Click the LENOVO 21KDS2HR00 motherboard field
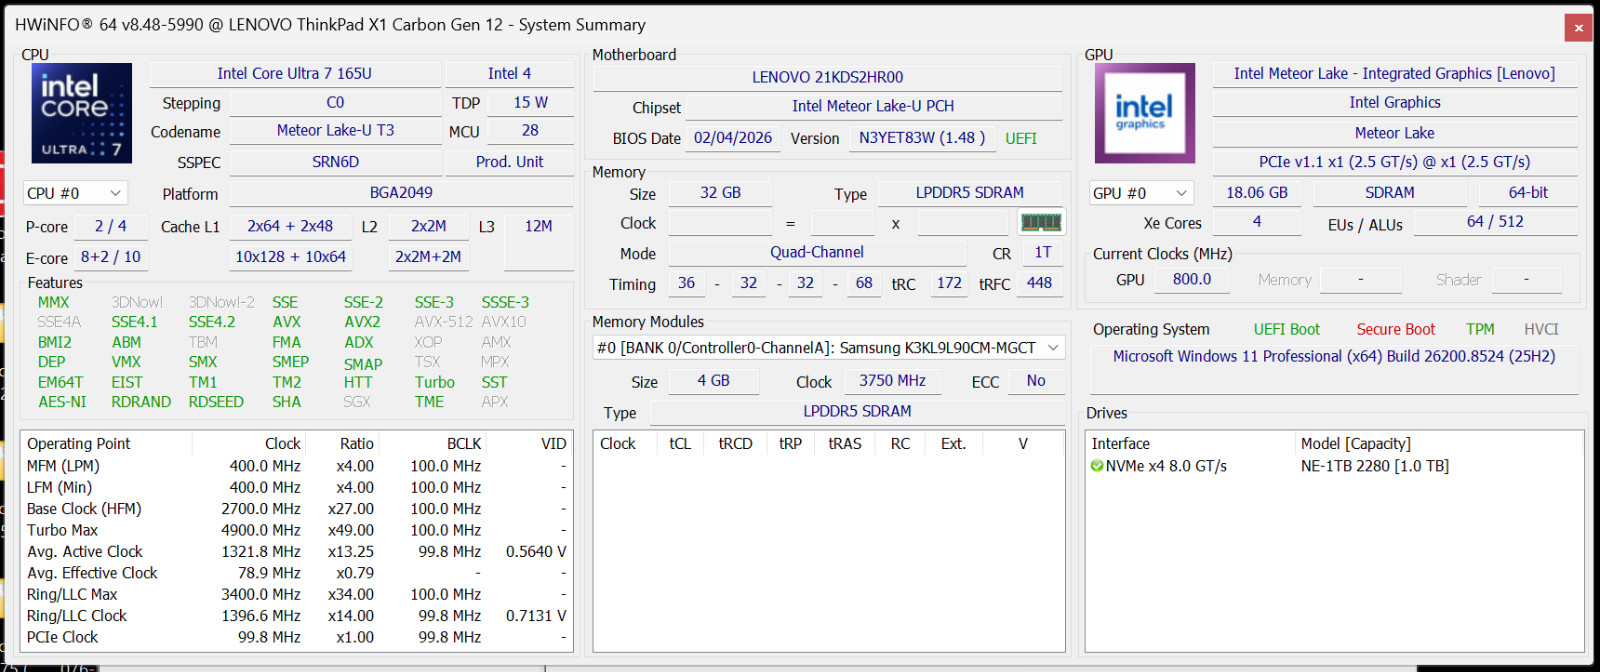Image resolution: width=1600 pixels, height=672 pixels. 828,77
